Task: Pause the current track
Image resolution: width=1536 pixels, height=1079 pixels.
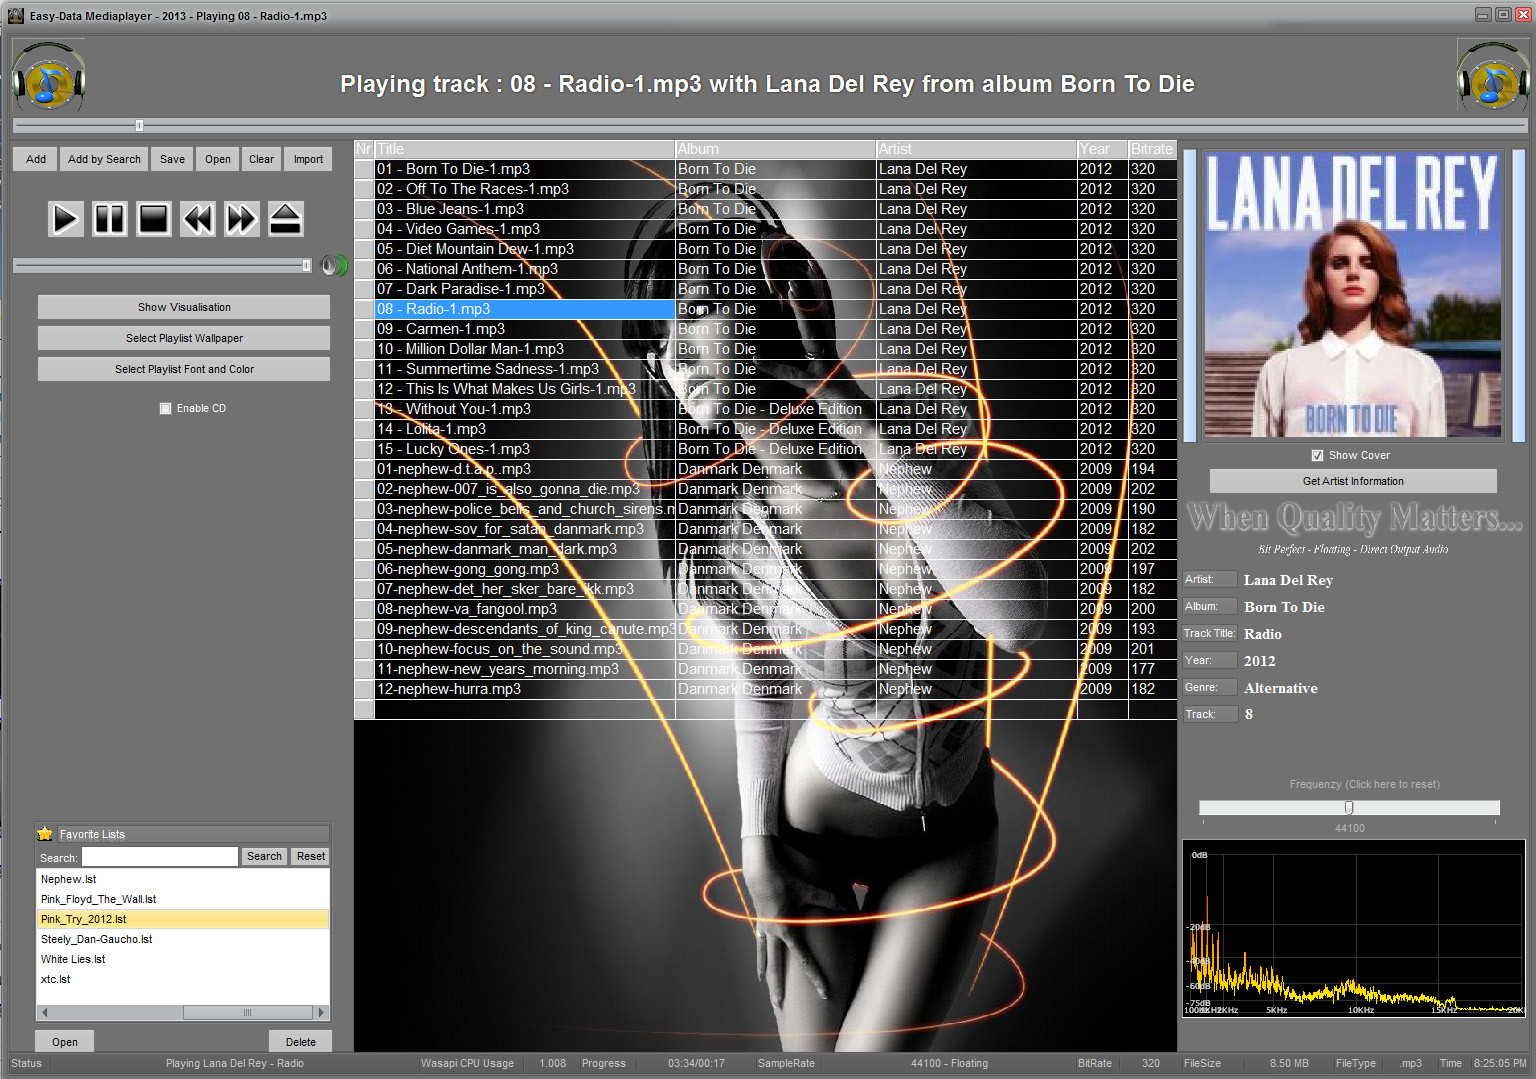Action: (109, 218)
